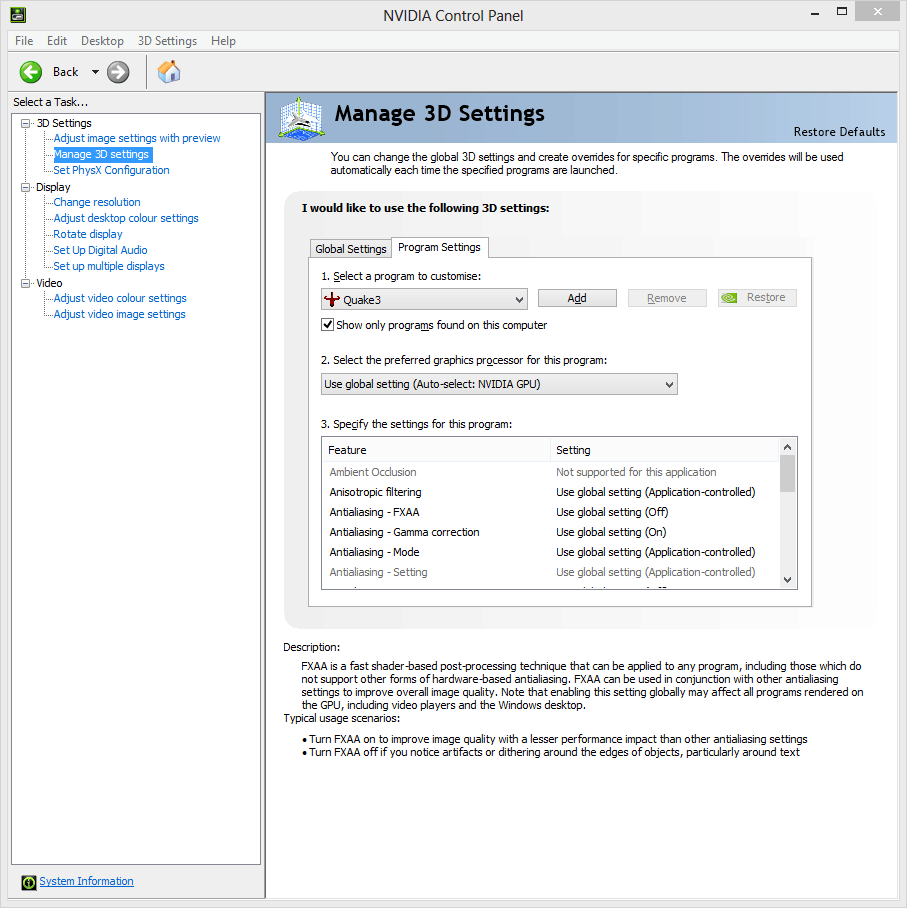Open Set up multiple displays
This screenshot has width=907, height=908.
point(109,266)
